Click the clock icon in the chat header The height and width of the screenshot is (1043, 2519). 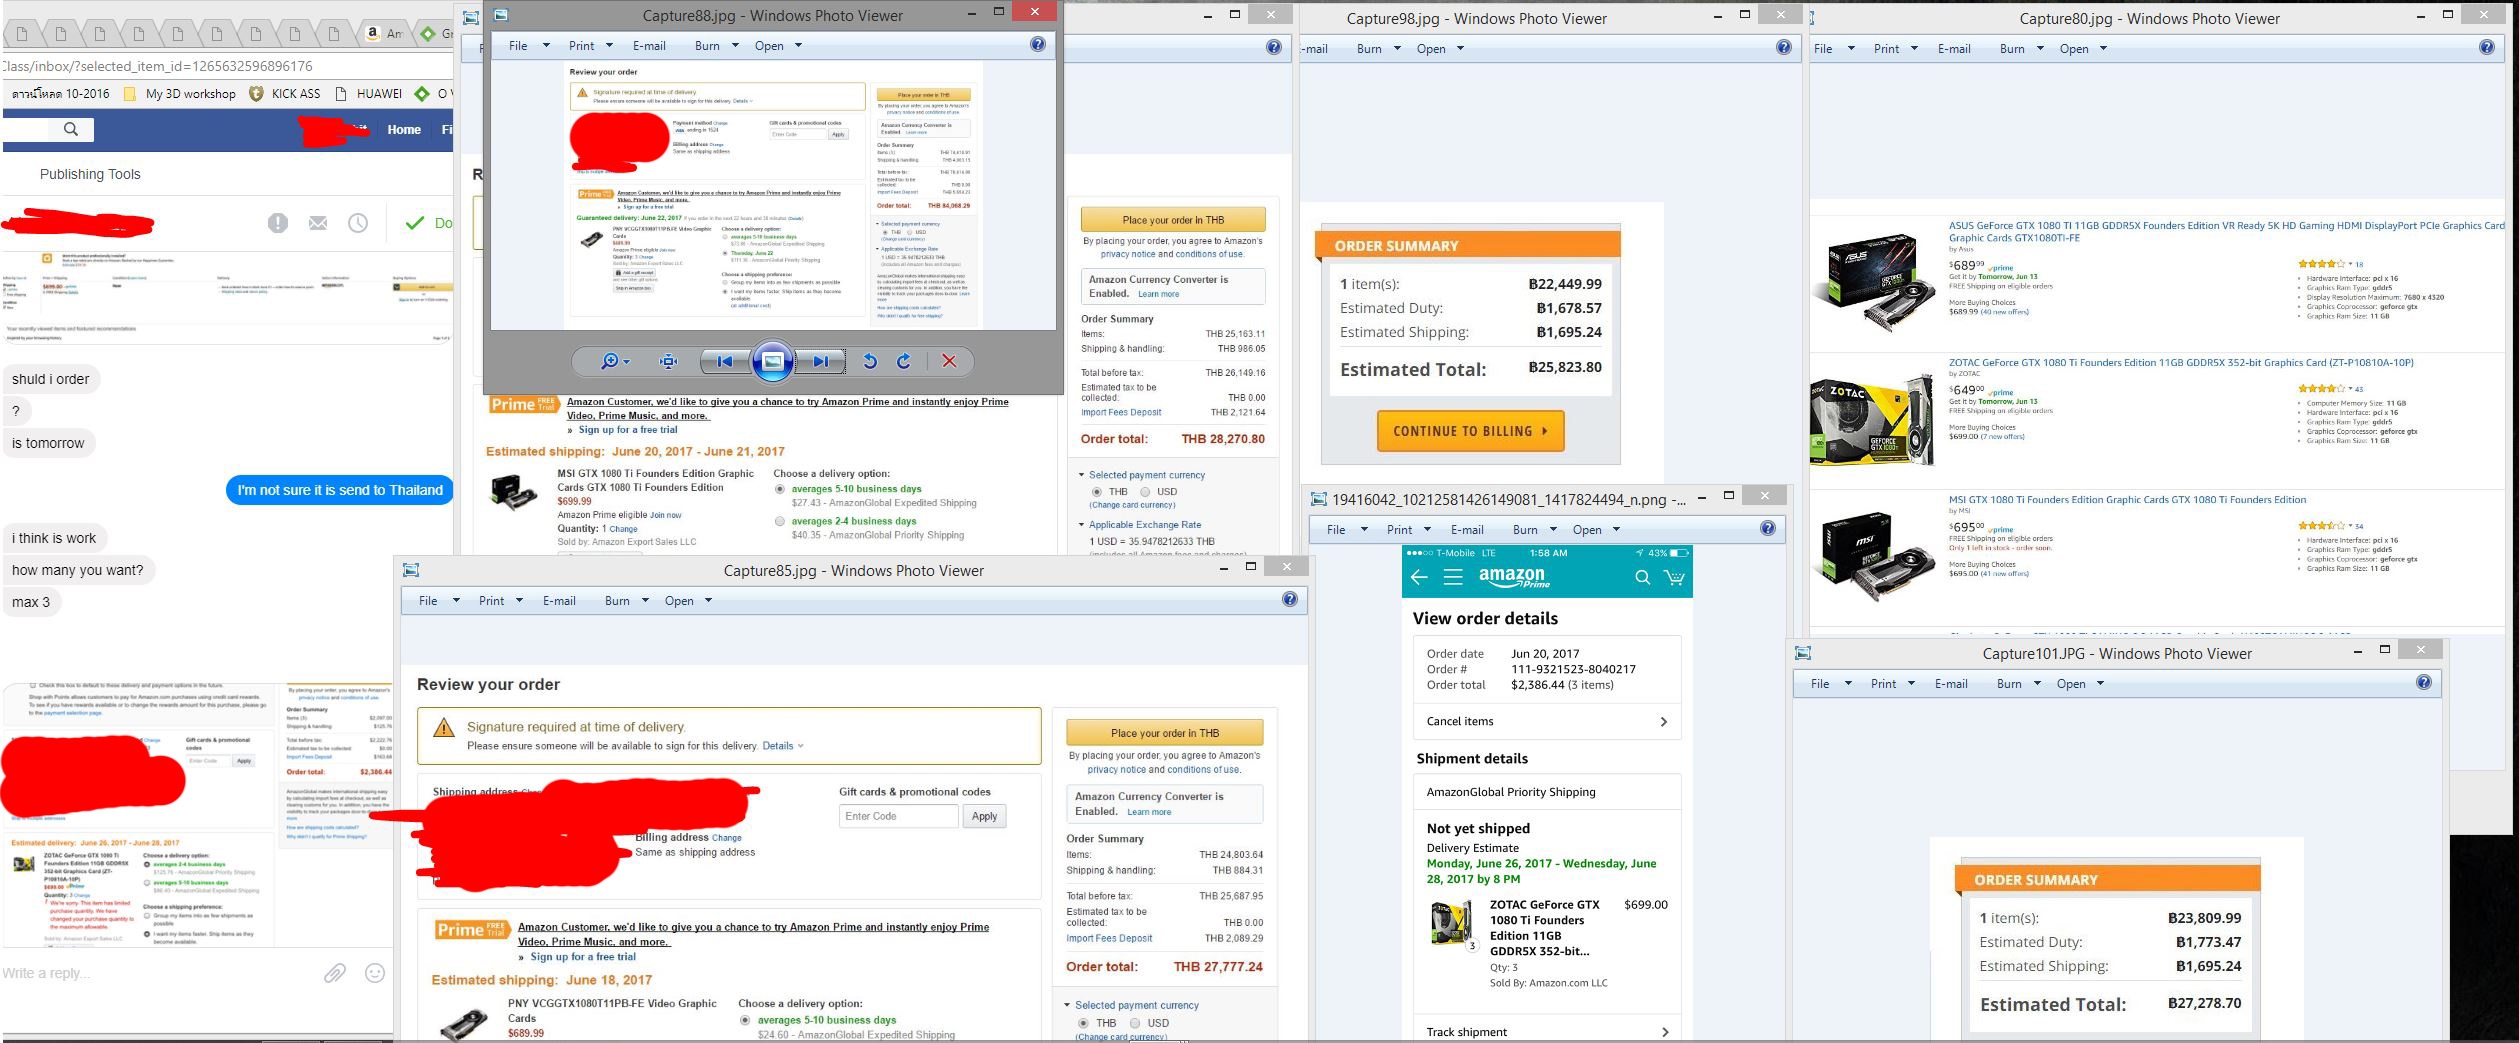[x=358, y=223]
